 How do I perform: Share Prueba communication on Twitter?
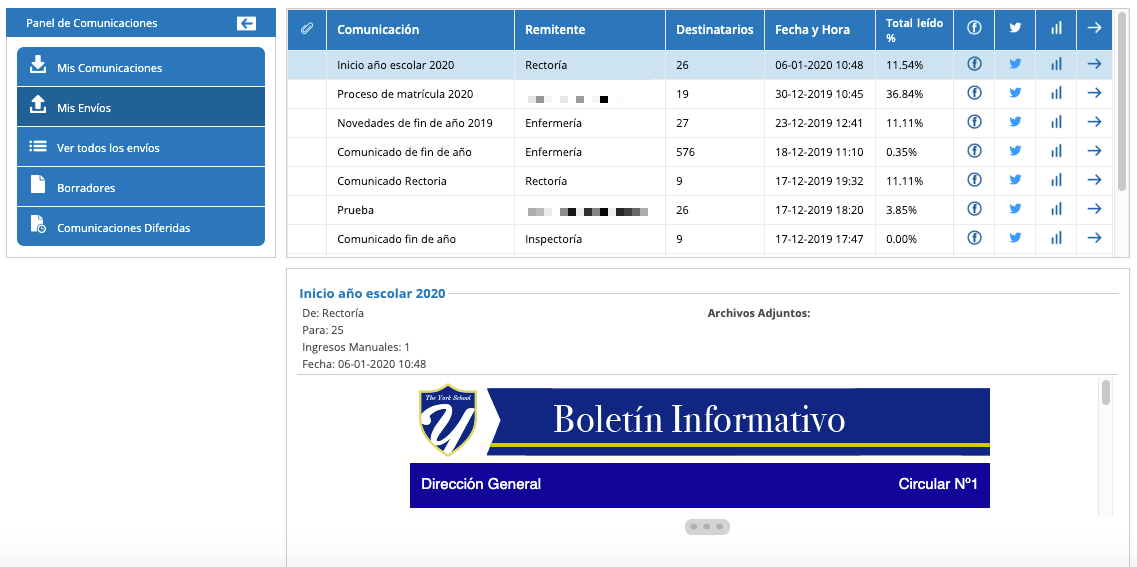tap(1015, 209)
